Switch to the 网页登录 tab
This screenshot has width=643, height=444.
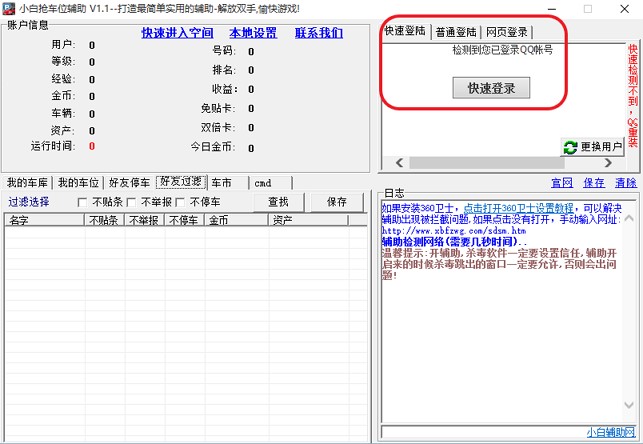[x=506, y=32]
